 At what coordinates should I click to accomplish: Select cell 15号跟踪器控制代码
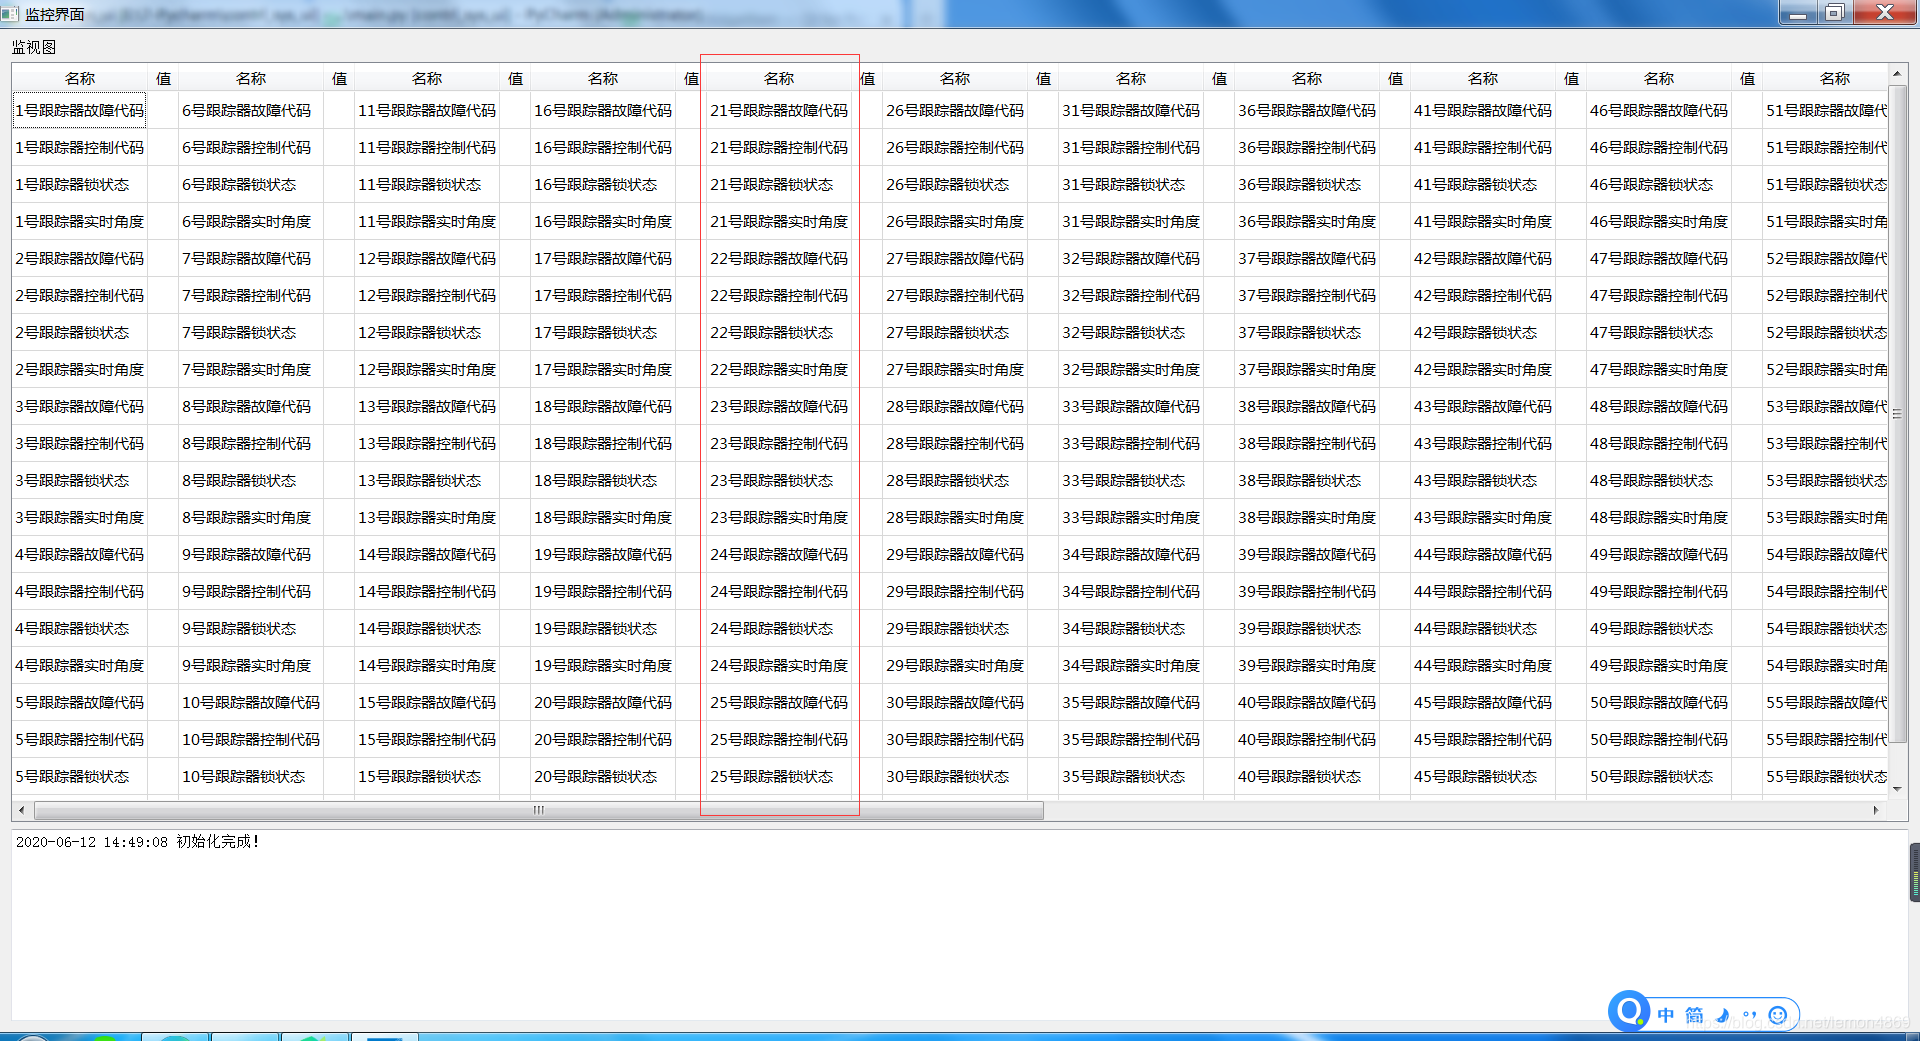coord(427,740)
